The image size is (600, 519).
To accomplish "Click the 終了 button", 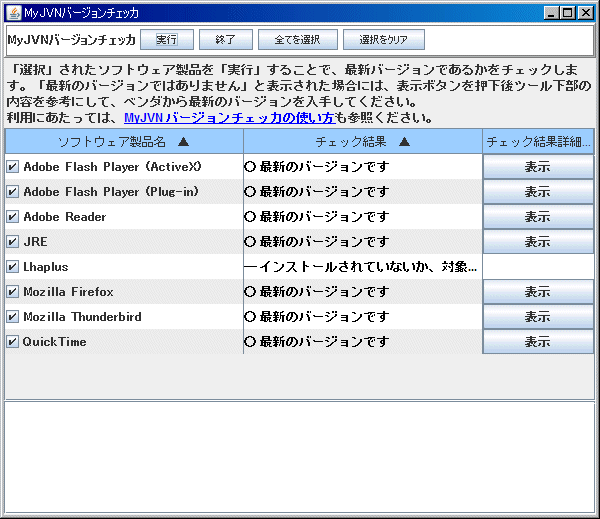I will (x=226, y=39).
